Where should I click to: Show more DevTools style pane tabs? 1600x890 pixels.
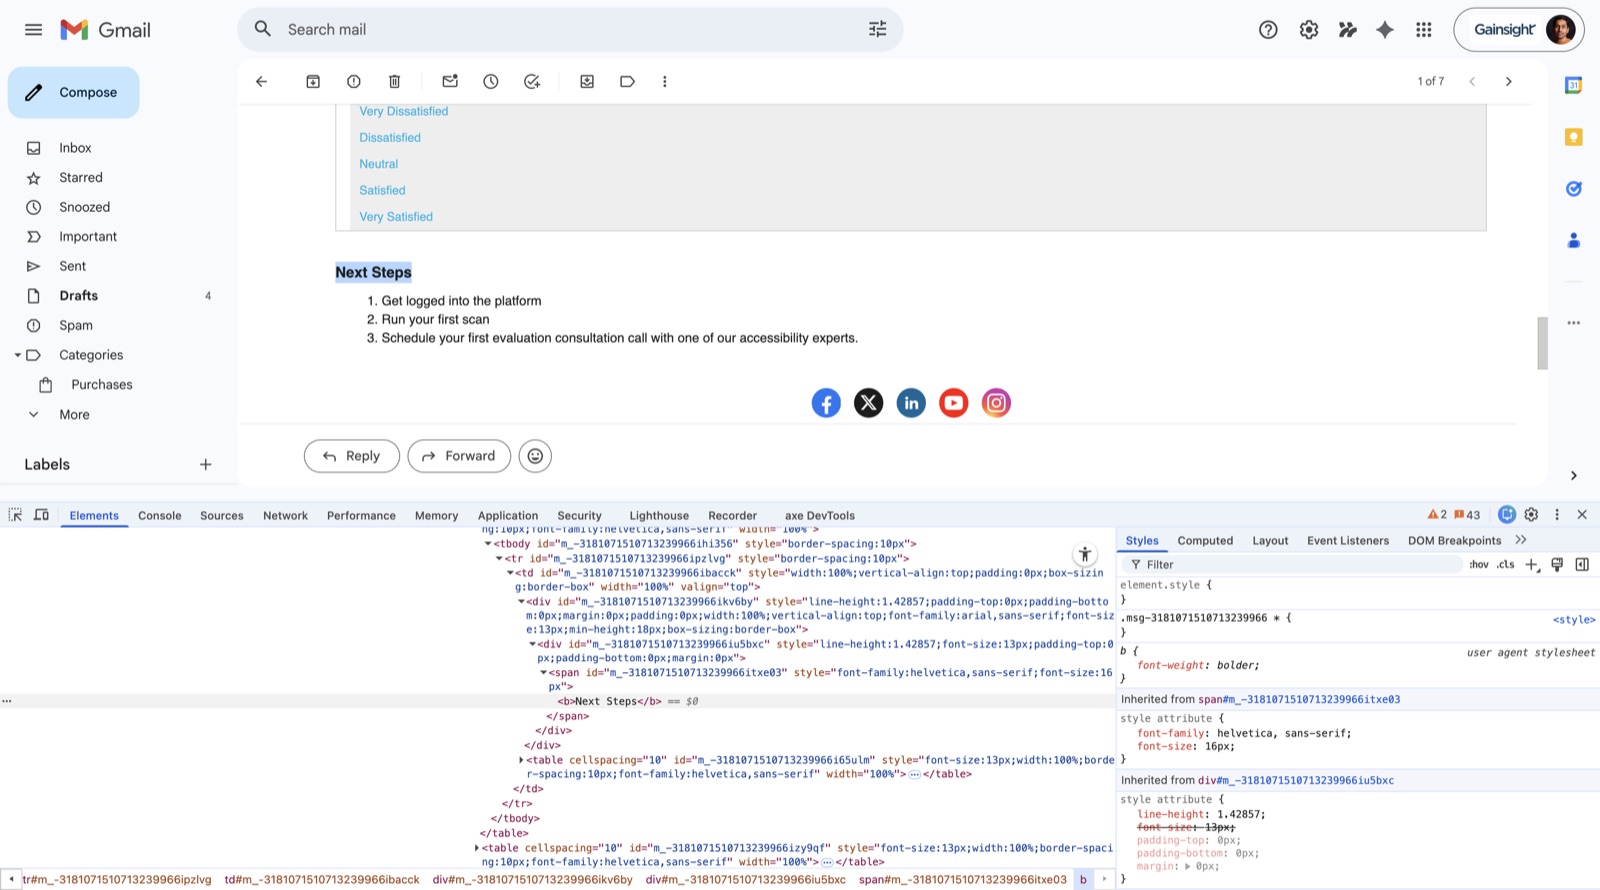point(1521,540)
